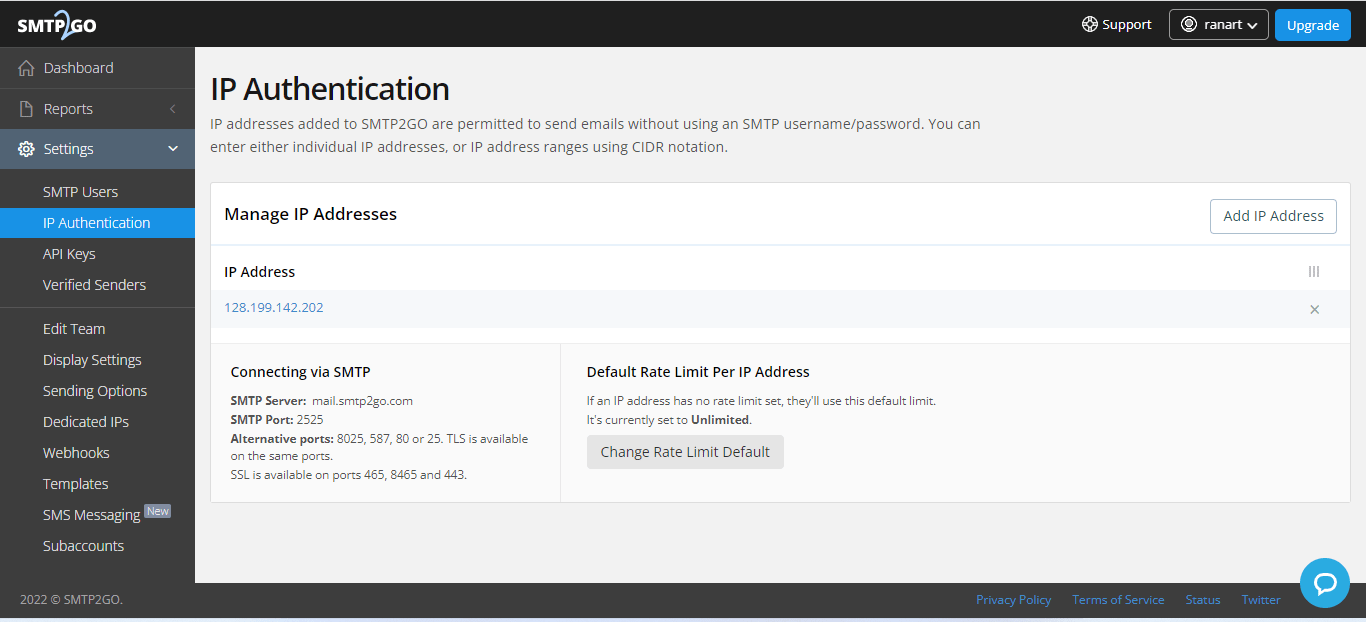Collapse the Settings menu chevron
Screen dimensions: 1366x622
click(173, 149)
